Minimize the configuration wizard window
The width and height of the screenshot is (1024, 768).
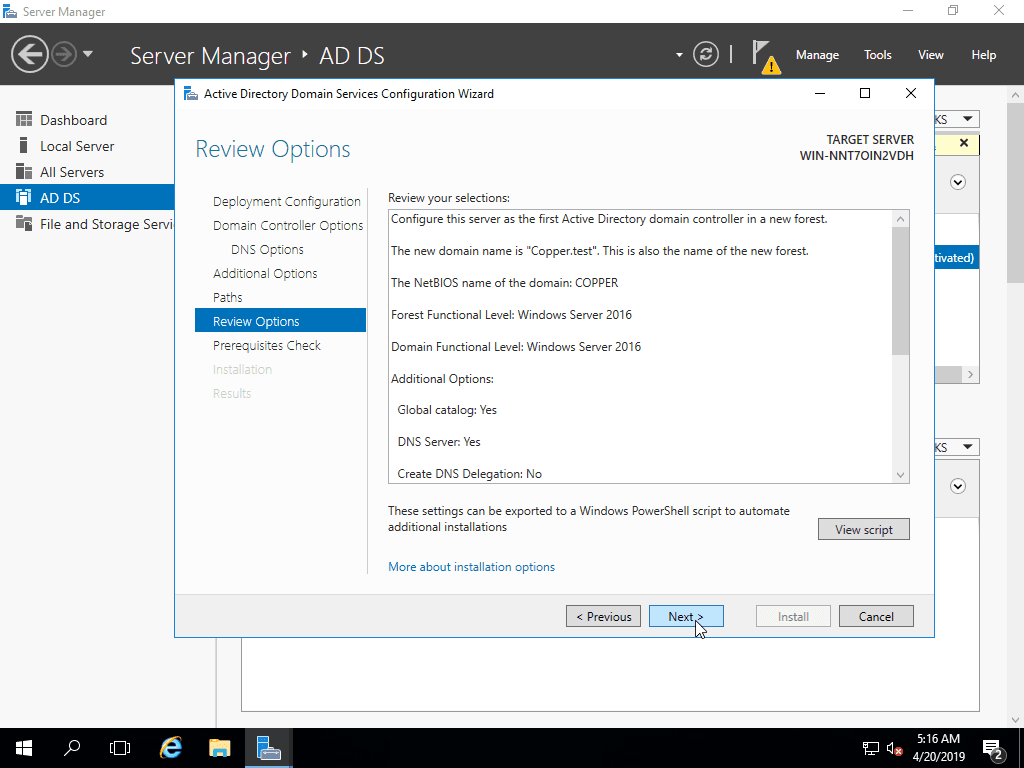(820, 93)
